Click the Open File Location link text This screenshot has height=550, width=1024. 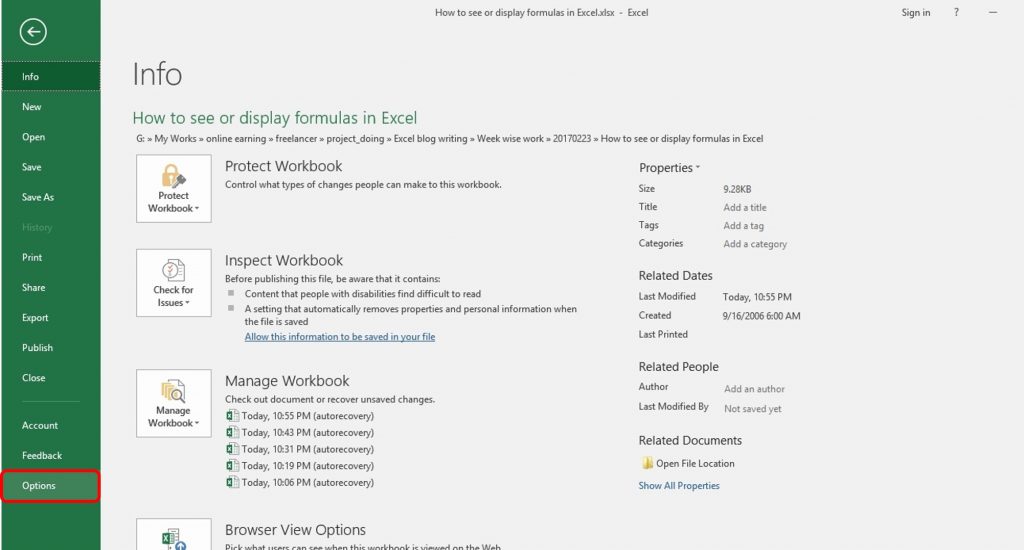695,463
